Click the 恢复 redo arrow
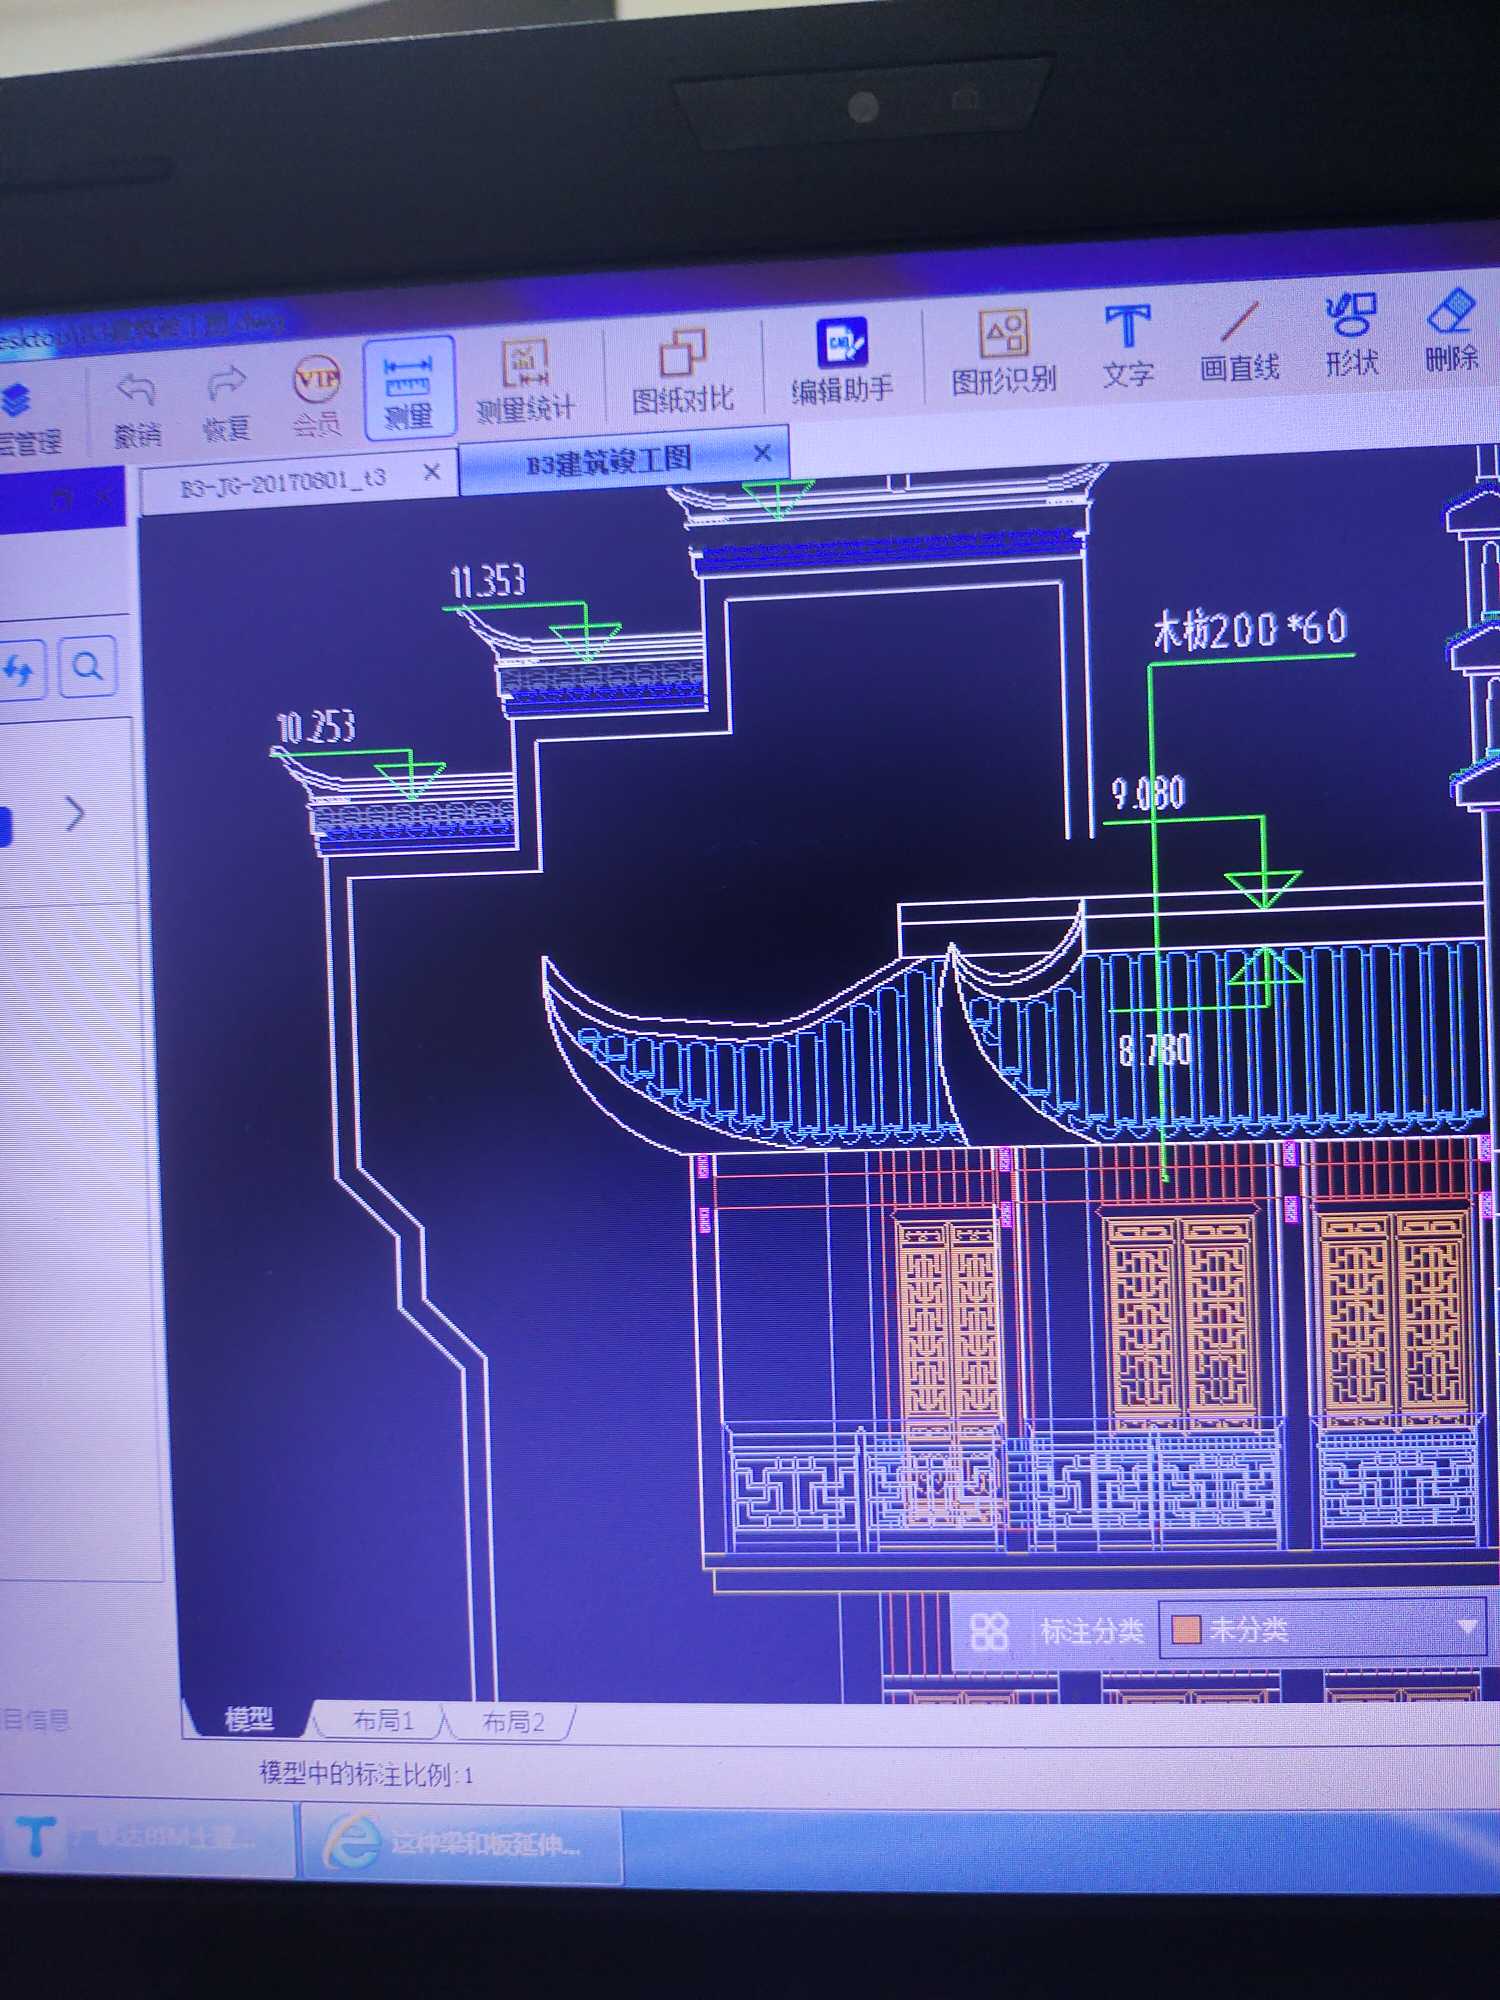Viewport: 1500px width, 2000px height. (x=226, y=404)
